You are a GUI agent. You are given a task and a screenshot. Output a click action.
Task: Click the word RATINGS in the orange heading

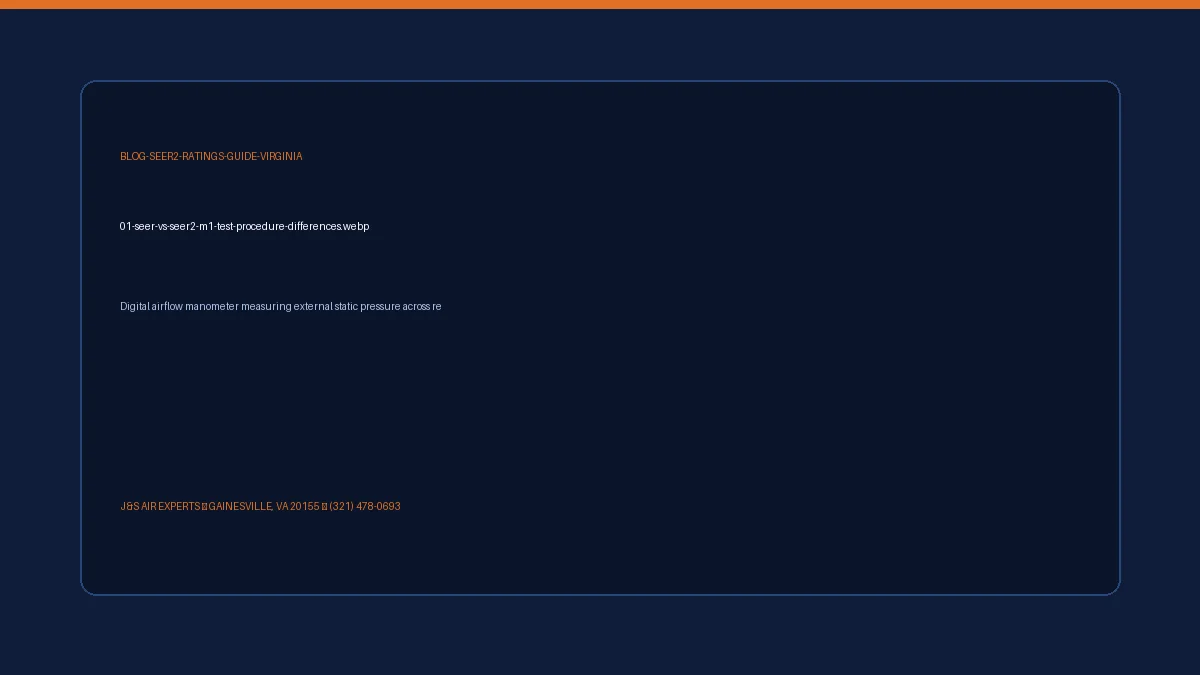203,156
